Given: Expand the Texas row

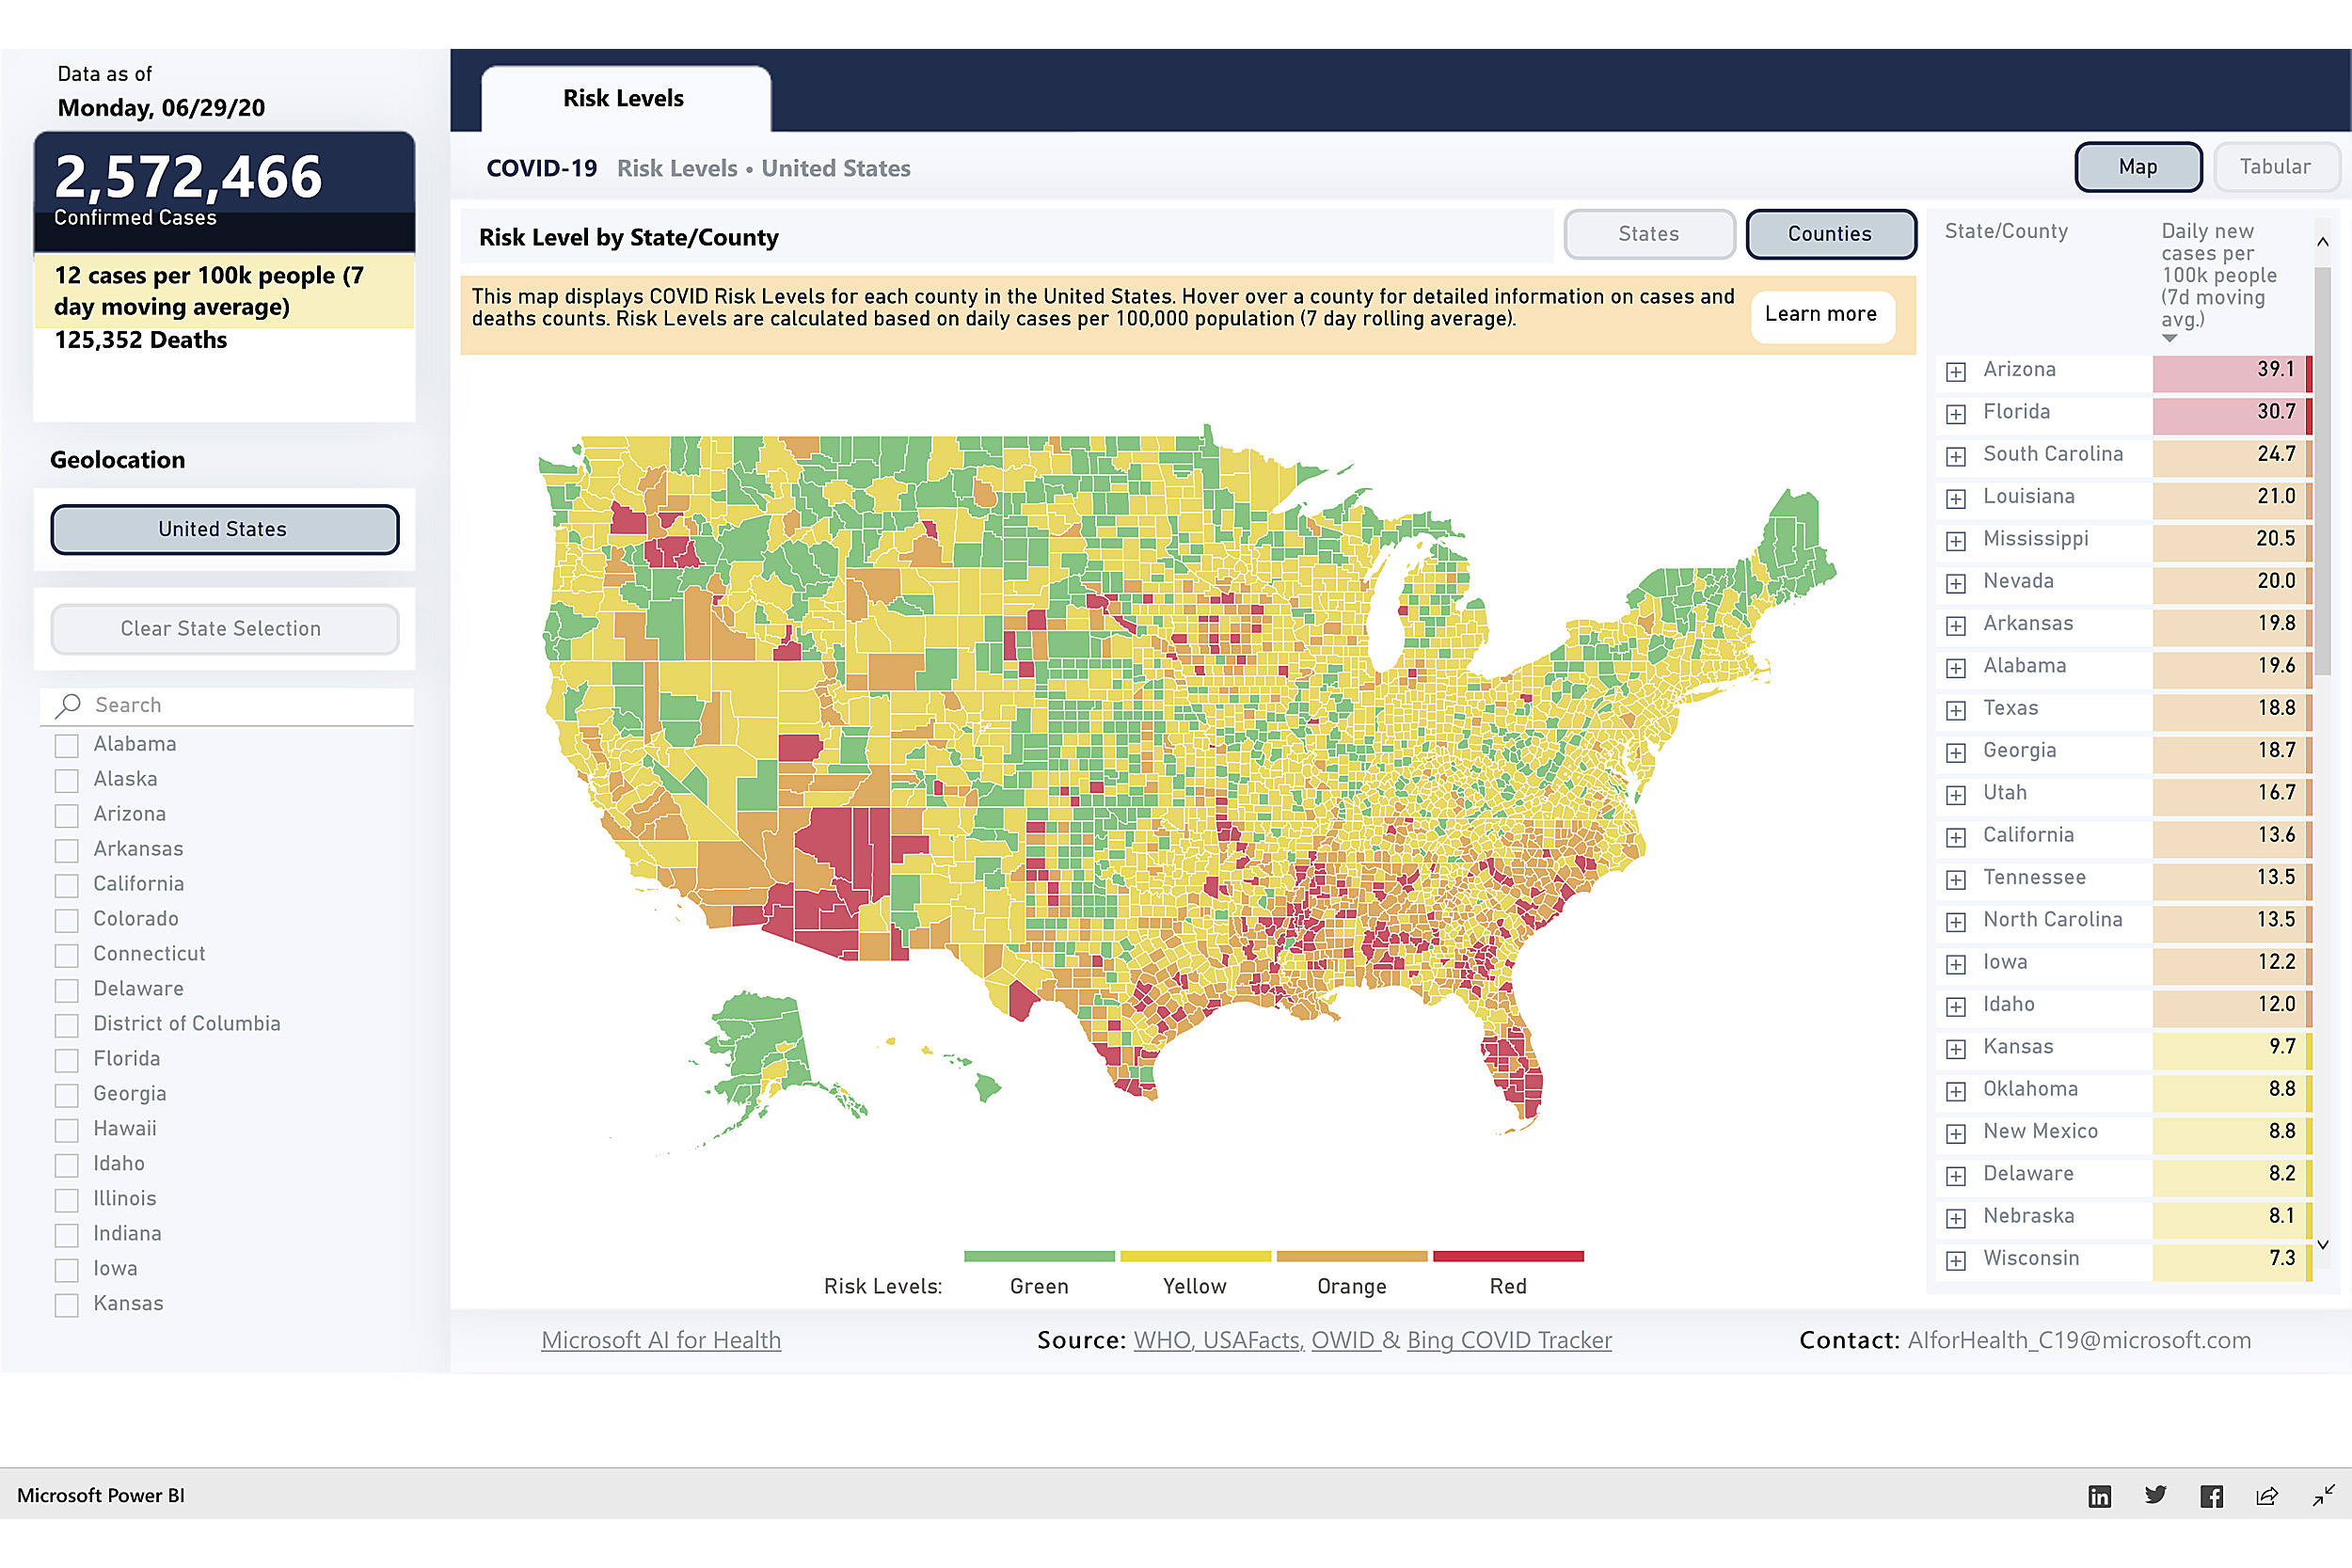Looking at the screenshot, I should [1956, 710].
